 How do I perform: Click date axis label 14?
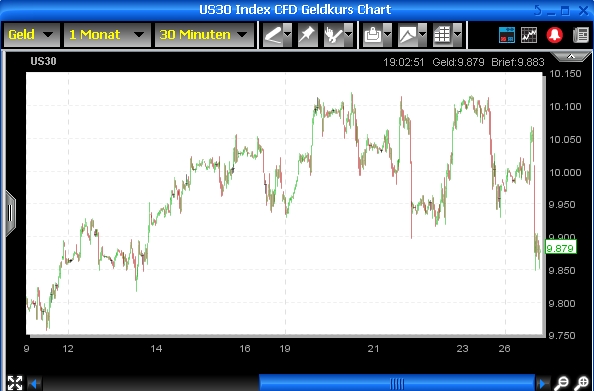(156, 349)
